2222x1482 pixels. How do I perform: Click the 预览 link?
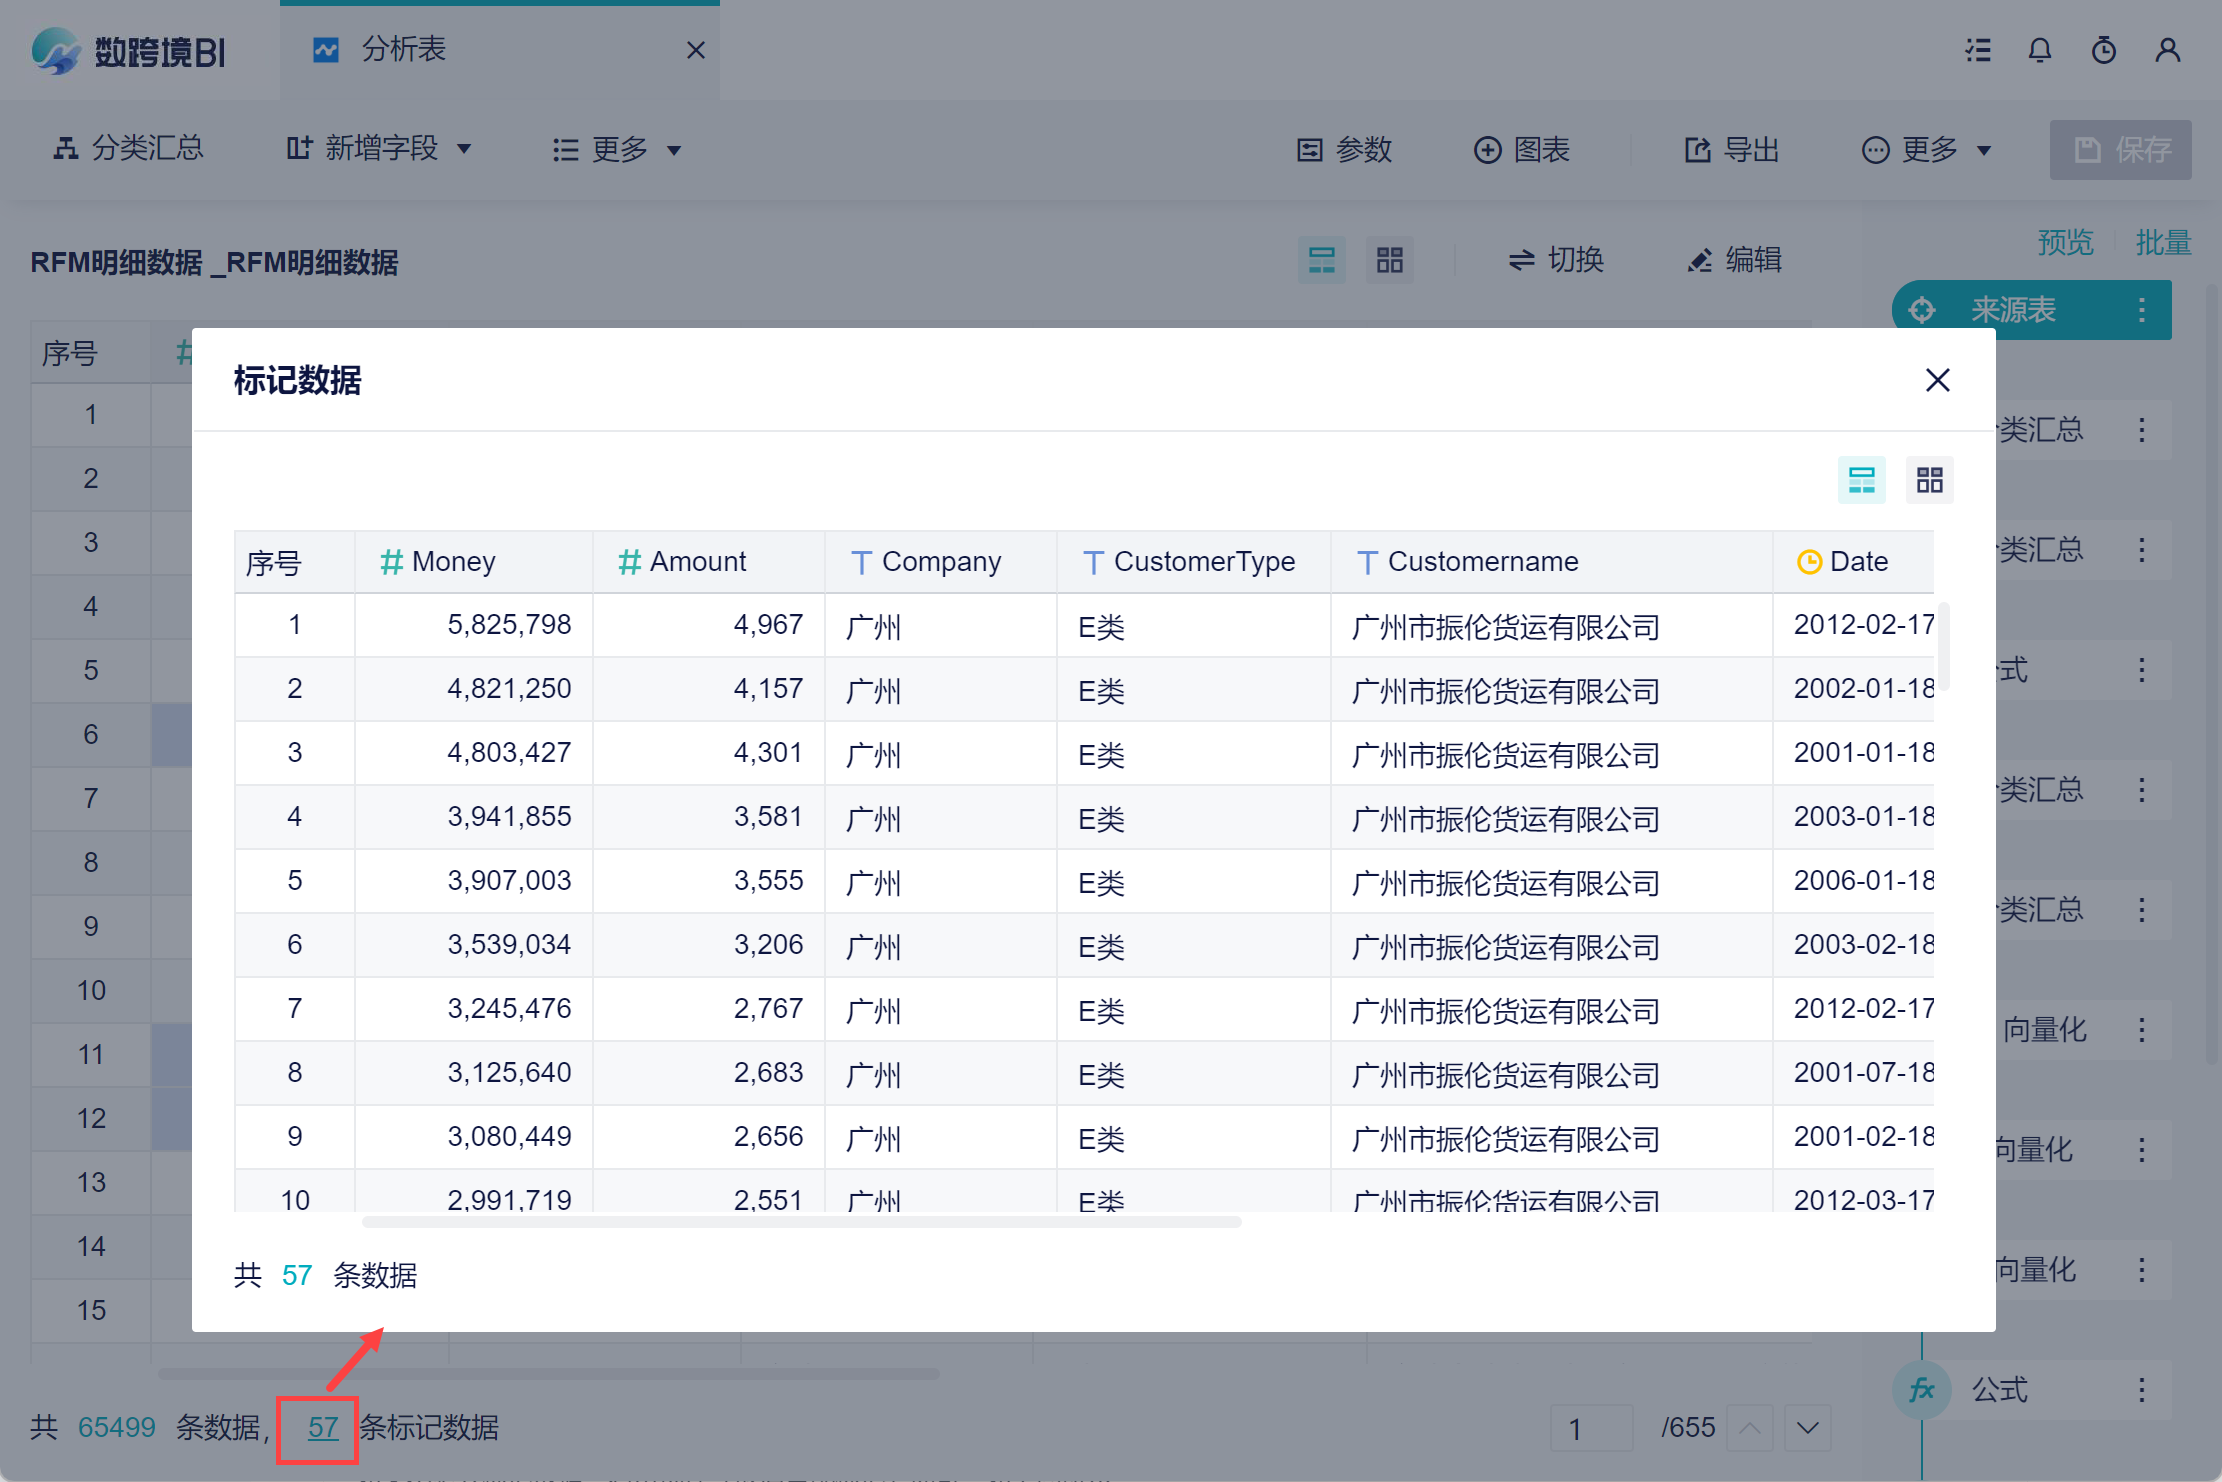[x=2065, y=242]
